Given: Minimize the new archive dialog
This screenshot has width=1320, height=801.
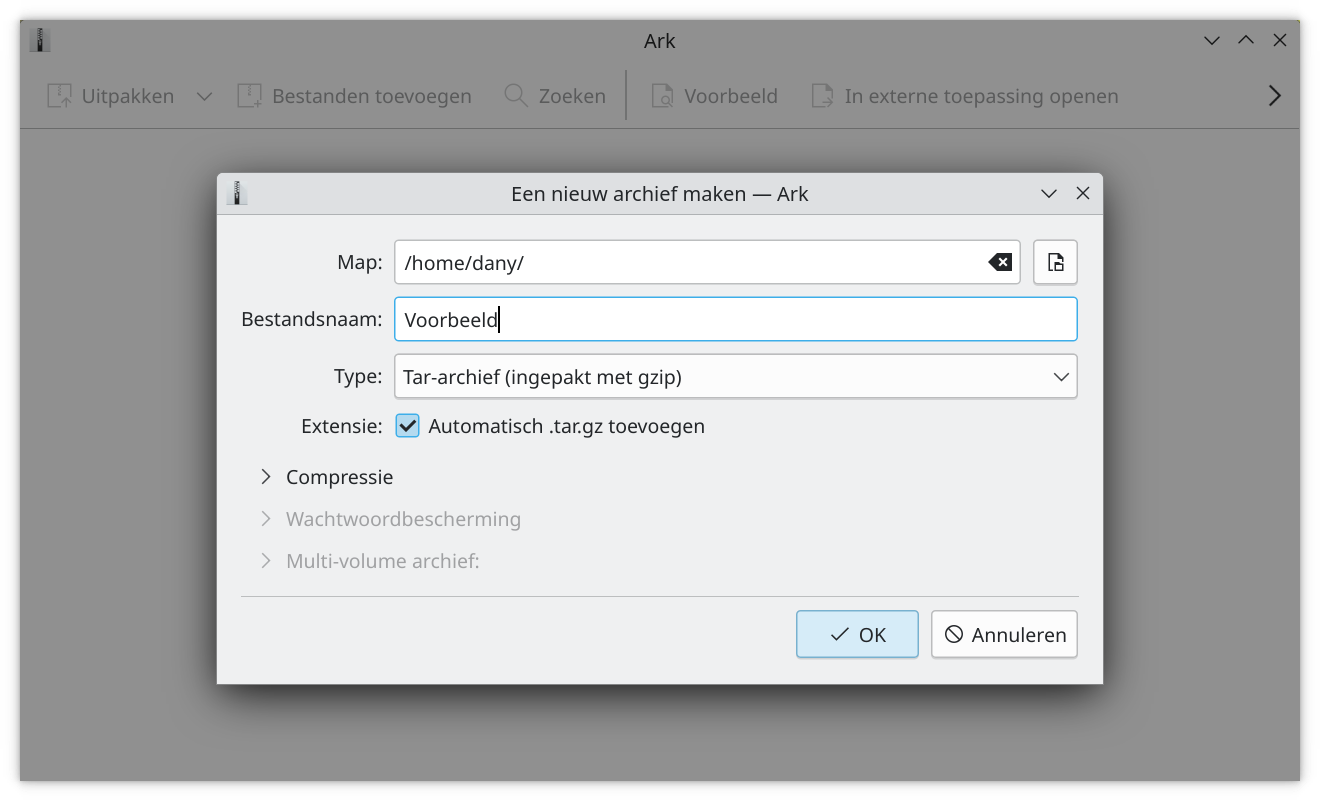Looking at the screenshot, I should 1049,194.
